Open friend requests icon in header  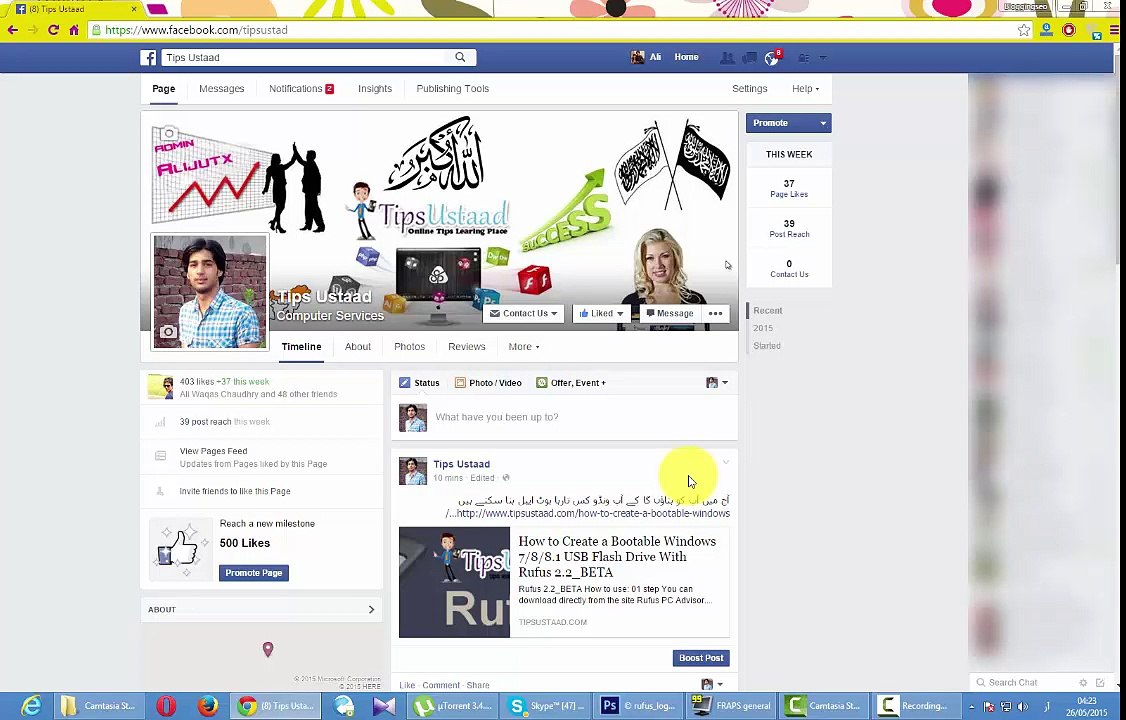coord(727,57)
